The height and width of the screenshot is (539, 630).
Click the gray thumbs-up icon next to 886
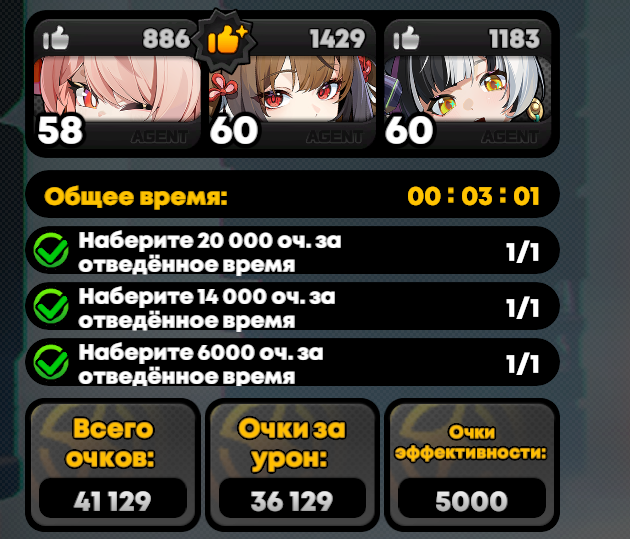(x=56, y=38)
